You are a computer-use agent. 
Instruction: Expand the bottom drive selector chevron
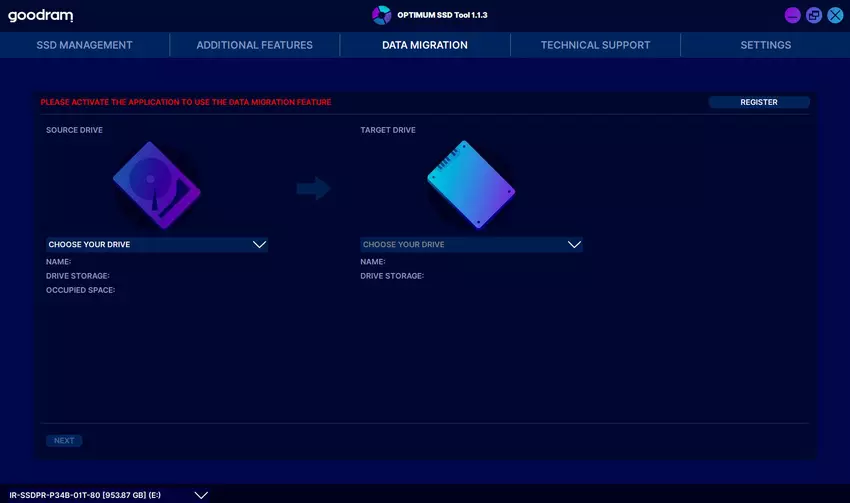coord(201,495)
